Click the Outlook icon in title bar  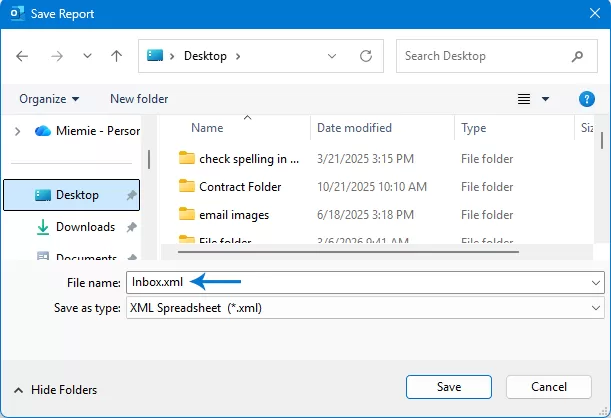tap(17, 14)
